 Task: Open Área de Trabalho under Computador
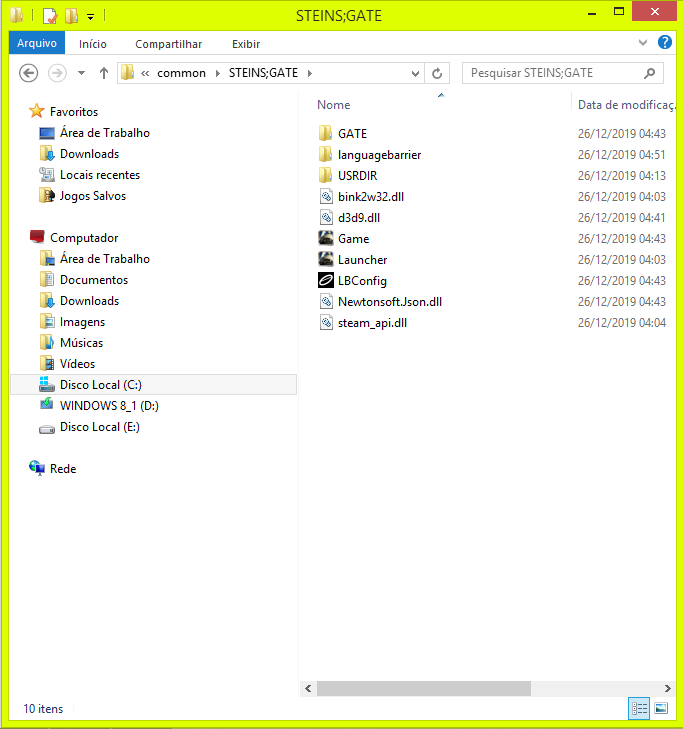105,258
